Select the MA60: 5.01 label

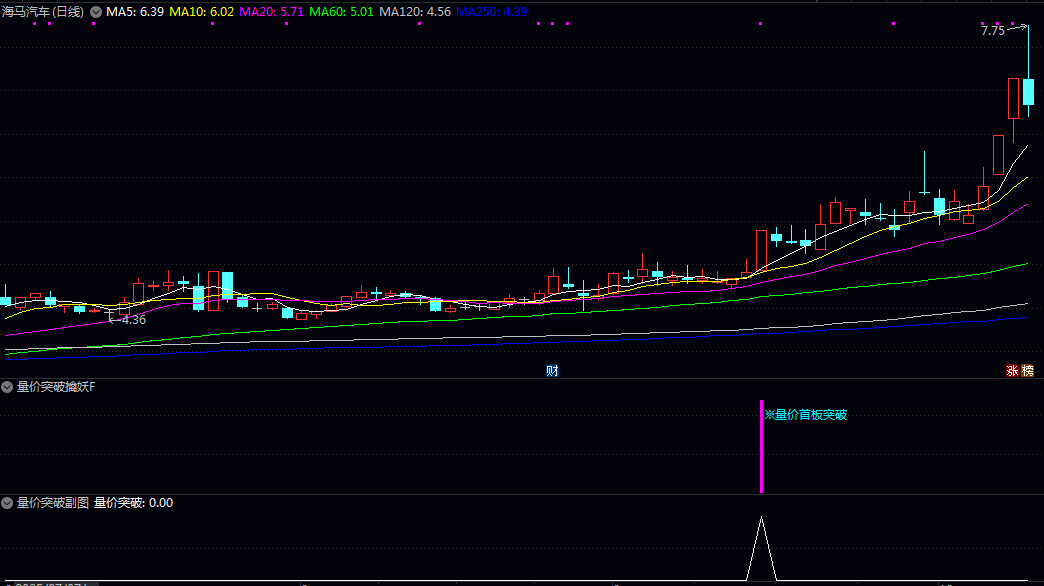click(342, 12)
